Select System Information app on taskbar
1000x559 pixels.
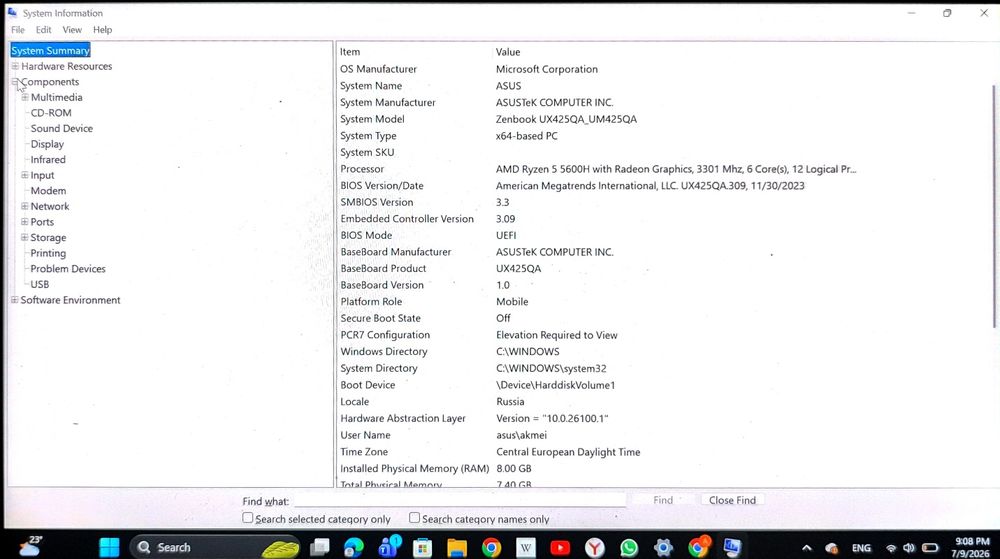[732, 547]
